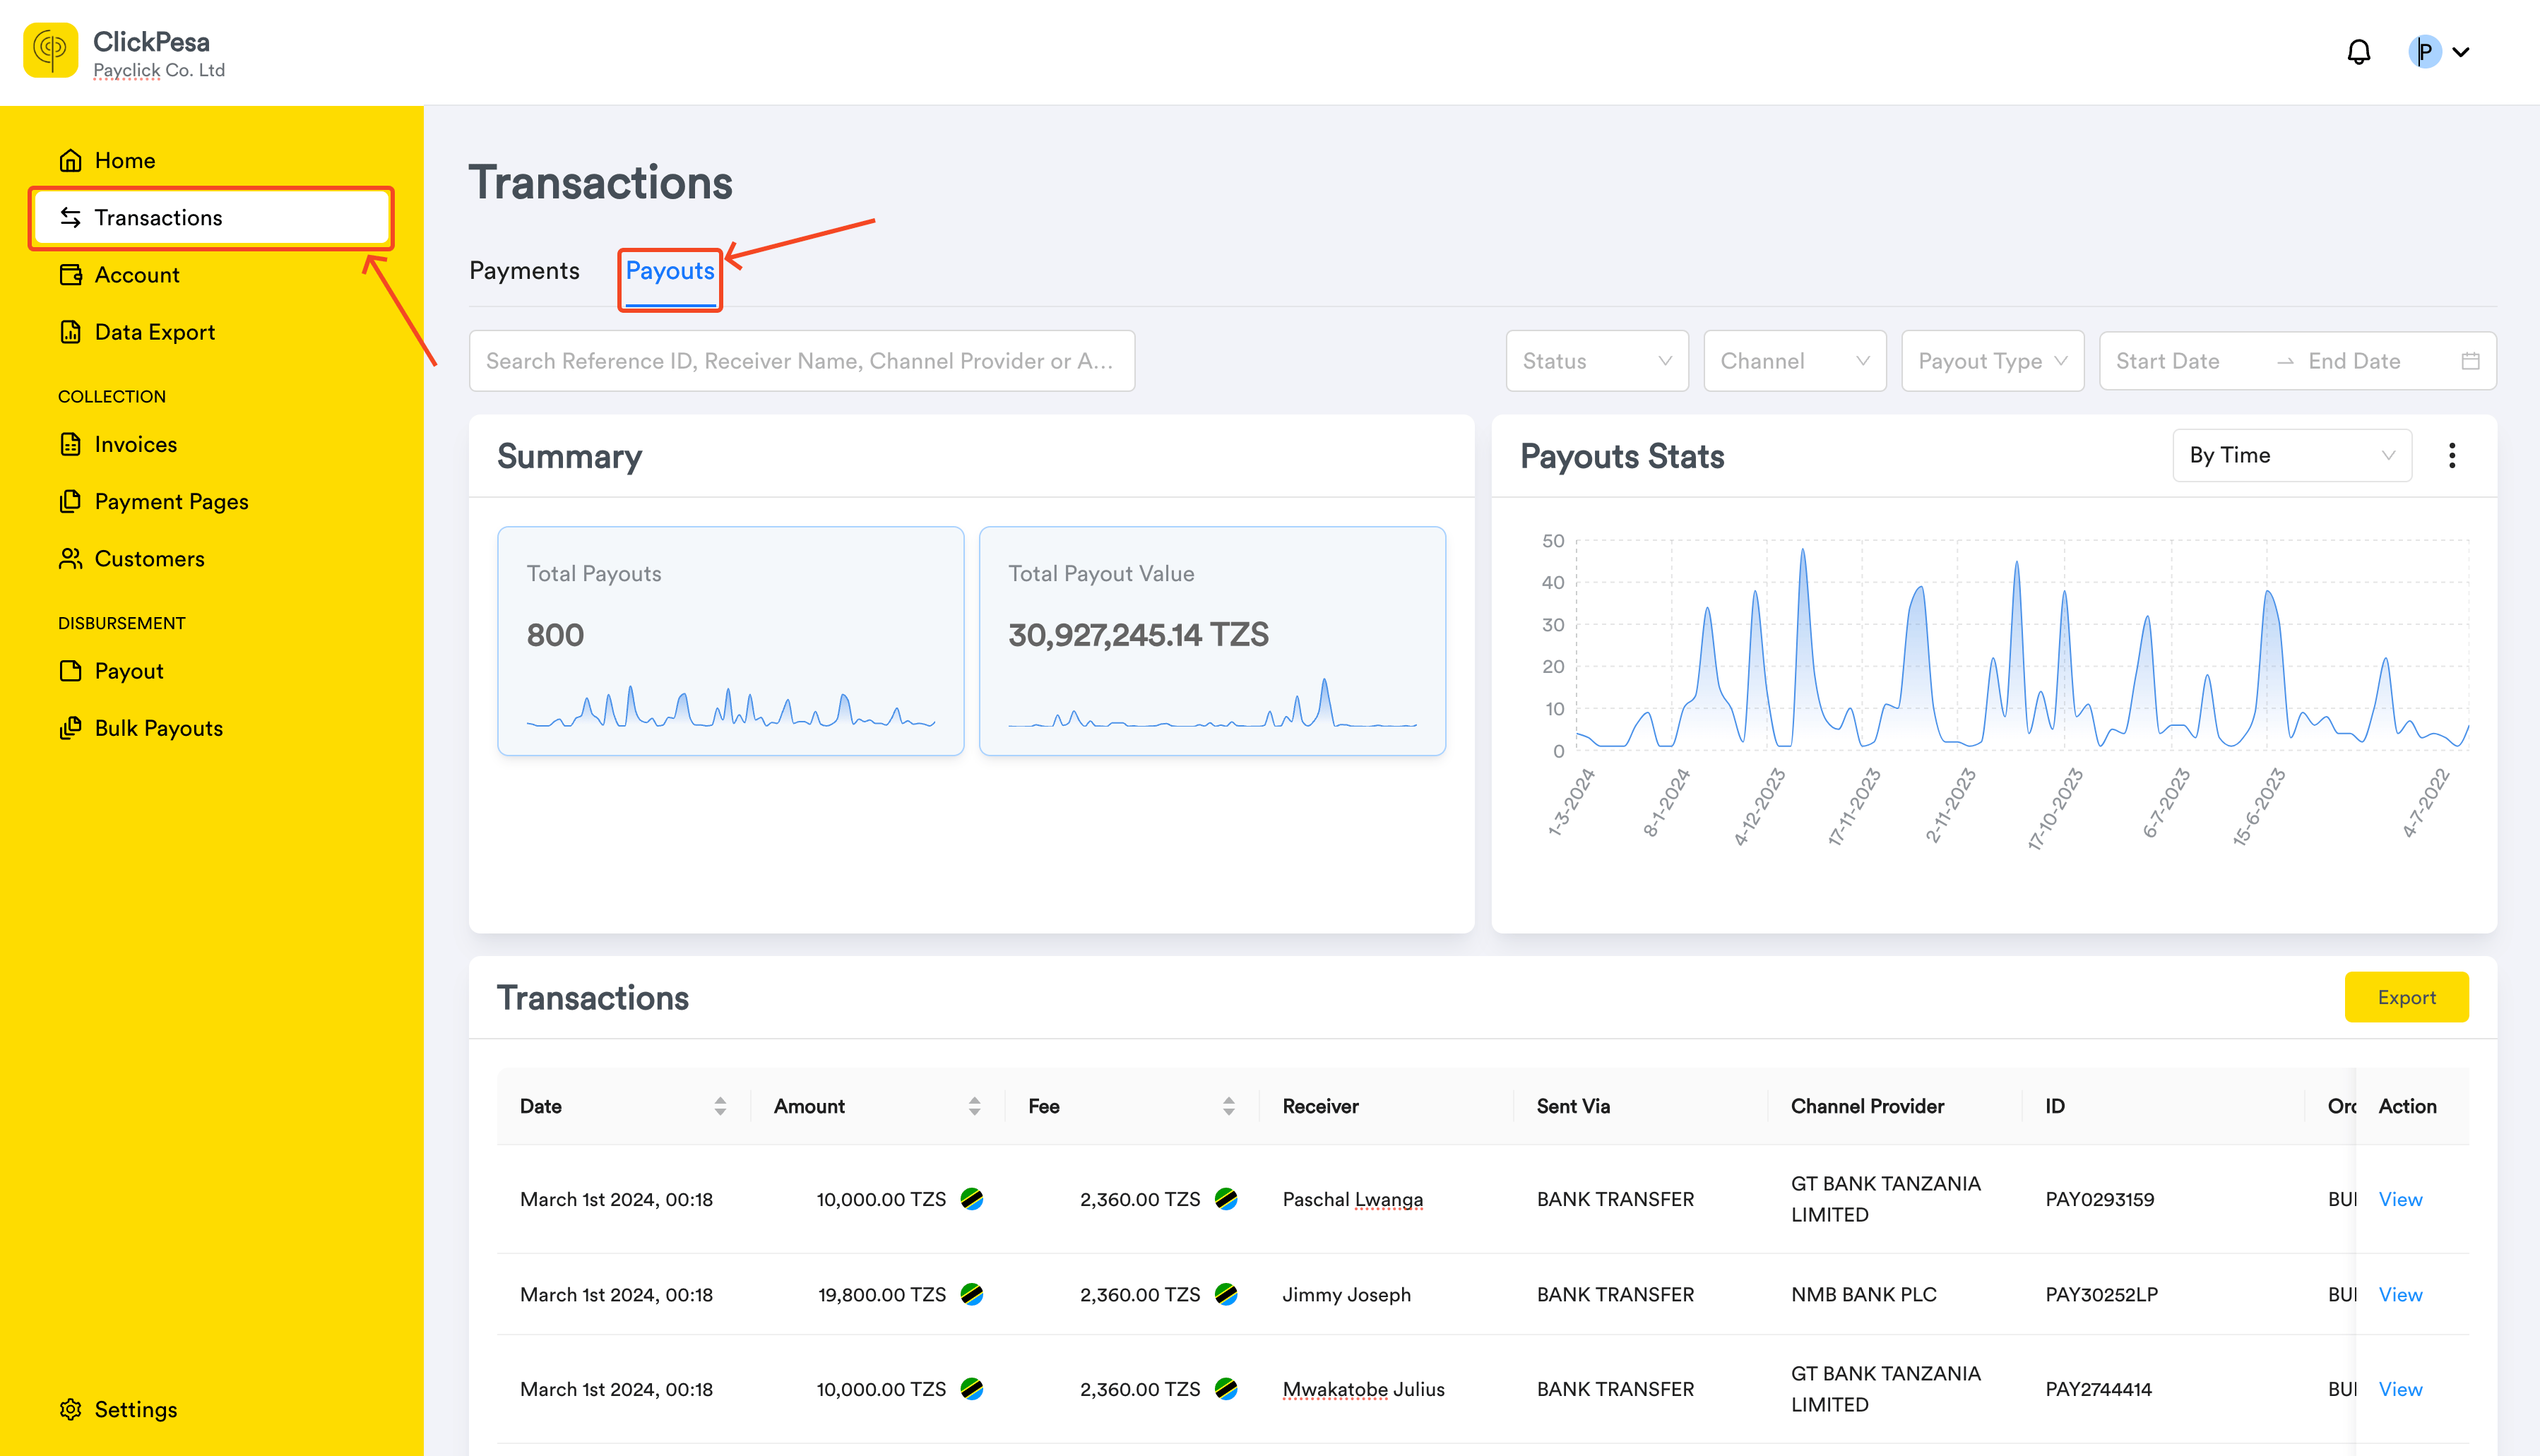Screen dimensions: 2540x1456
Task: View transaction PAY0293159
Action: [x=2400, y=1199]
